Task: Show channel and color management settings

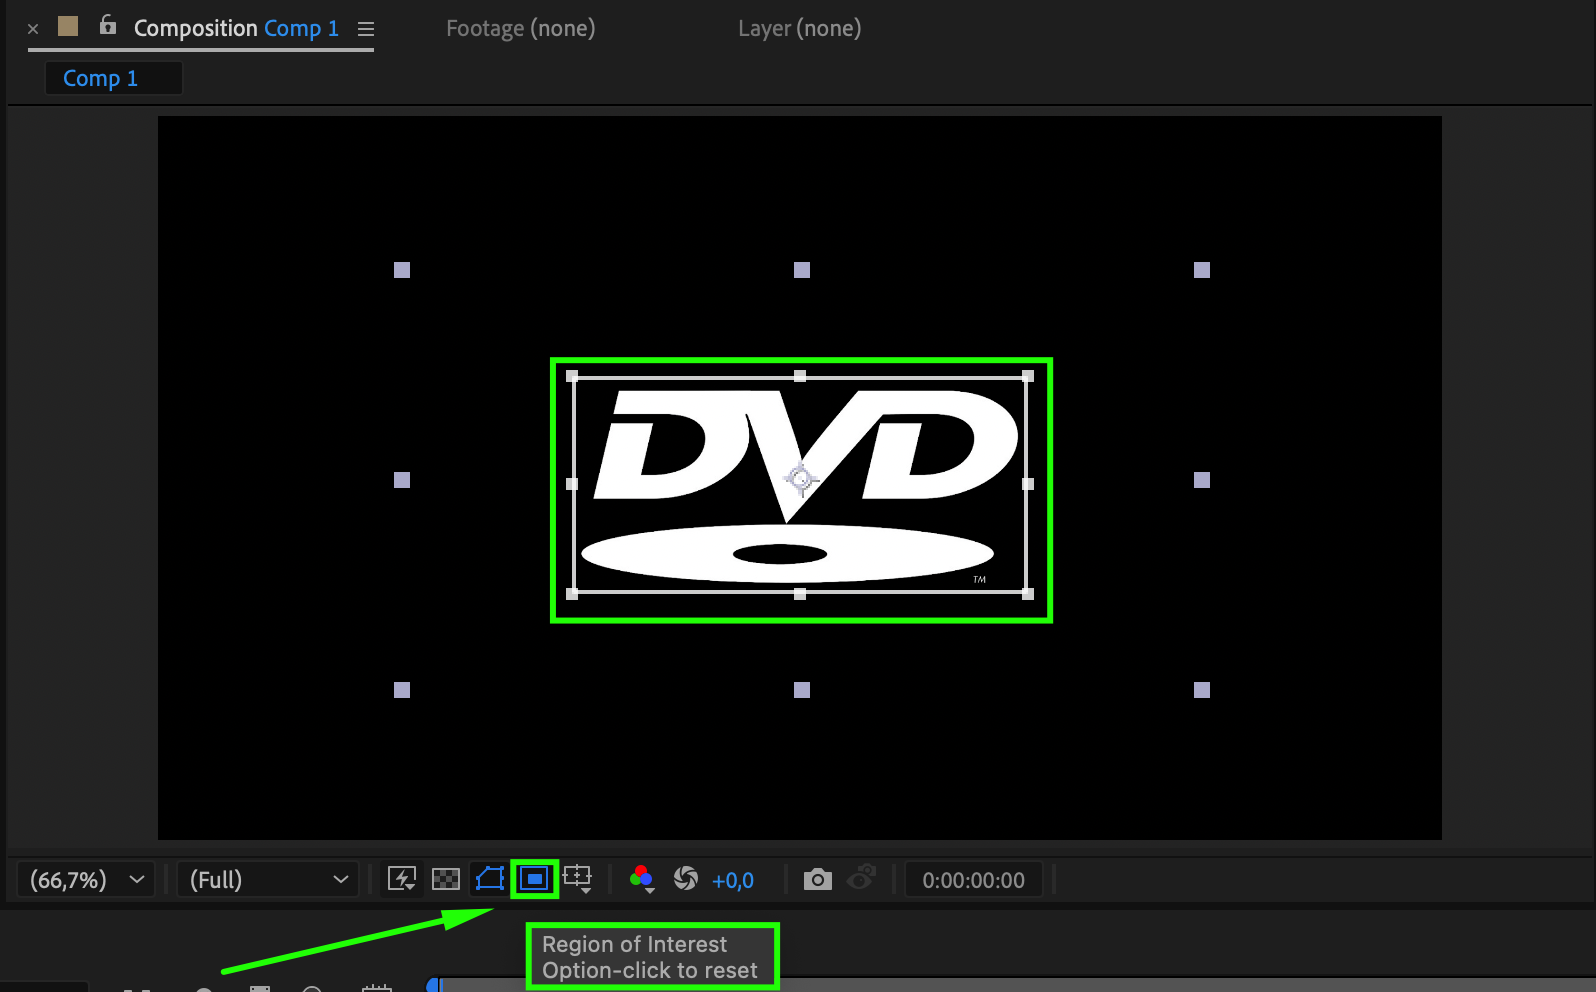Action: [642, 879]
